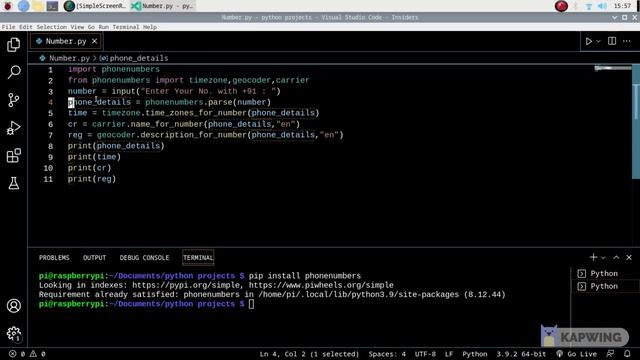Image resolution: width=640 pixels, height=360 pixels.
Task: Click Number.py in the breadcrumb
Action: (x=69, y=58)
